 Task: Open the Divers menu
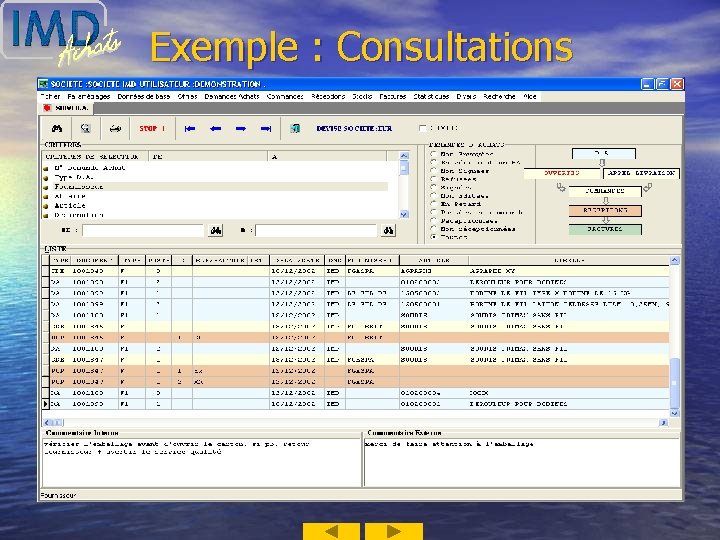tap(466, 96)
